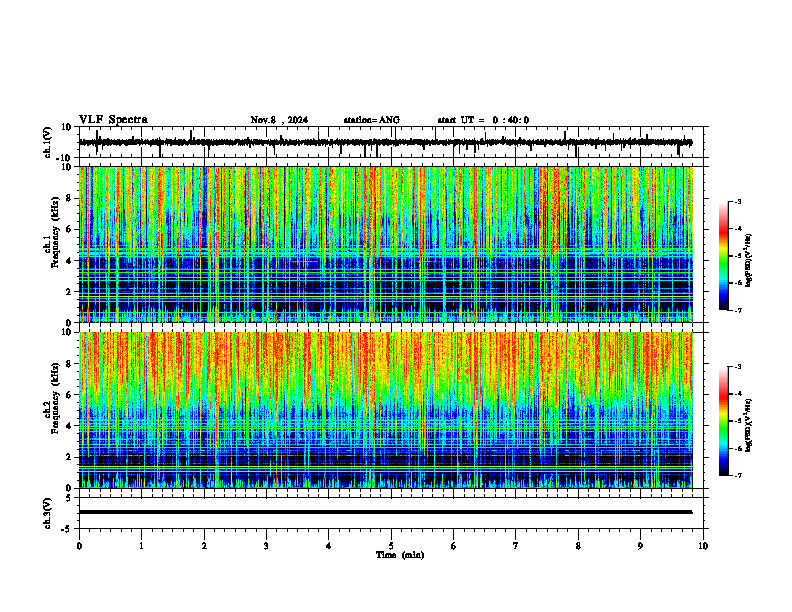
Task: Click the 'ch.1(V)' waveform axis label
Action: point(48,142)
